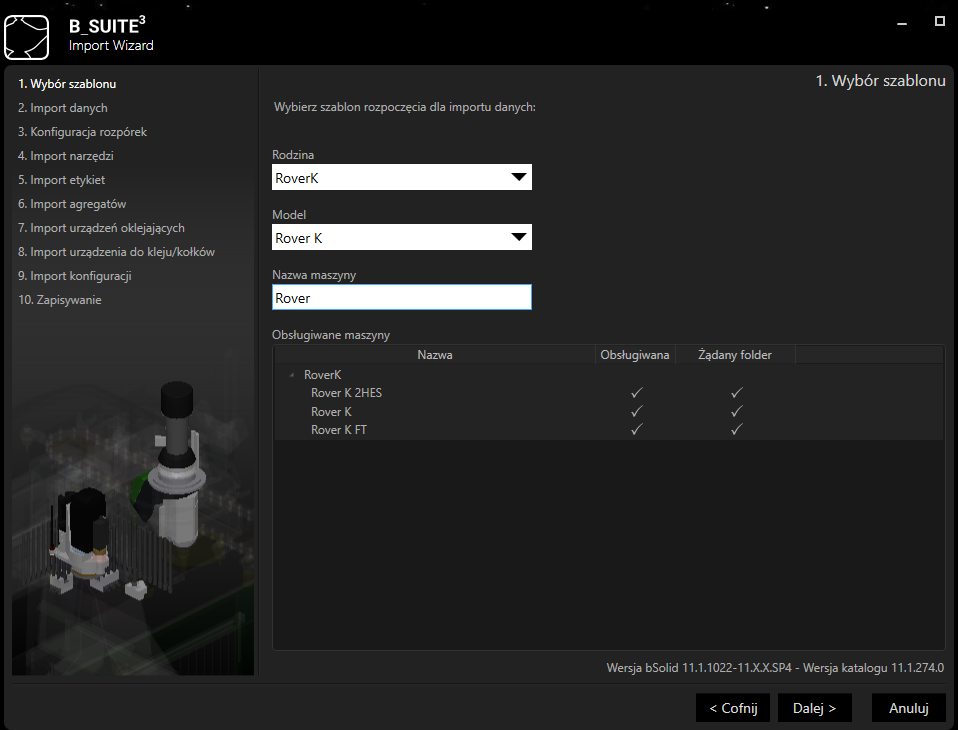The image size is (958, 730).
Task: Click the 'Nazwa maszyny' field label
Action: pyautogui.click(x=314, y=275)
